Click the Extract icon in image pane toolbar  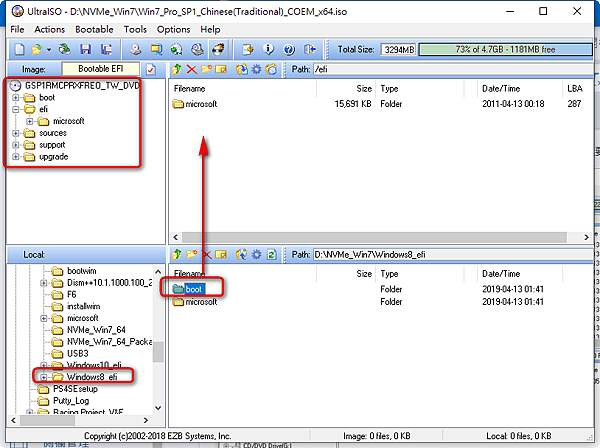(x=241, y=69)
